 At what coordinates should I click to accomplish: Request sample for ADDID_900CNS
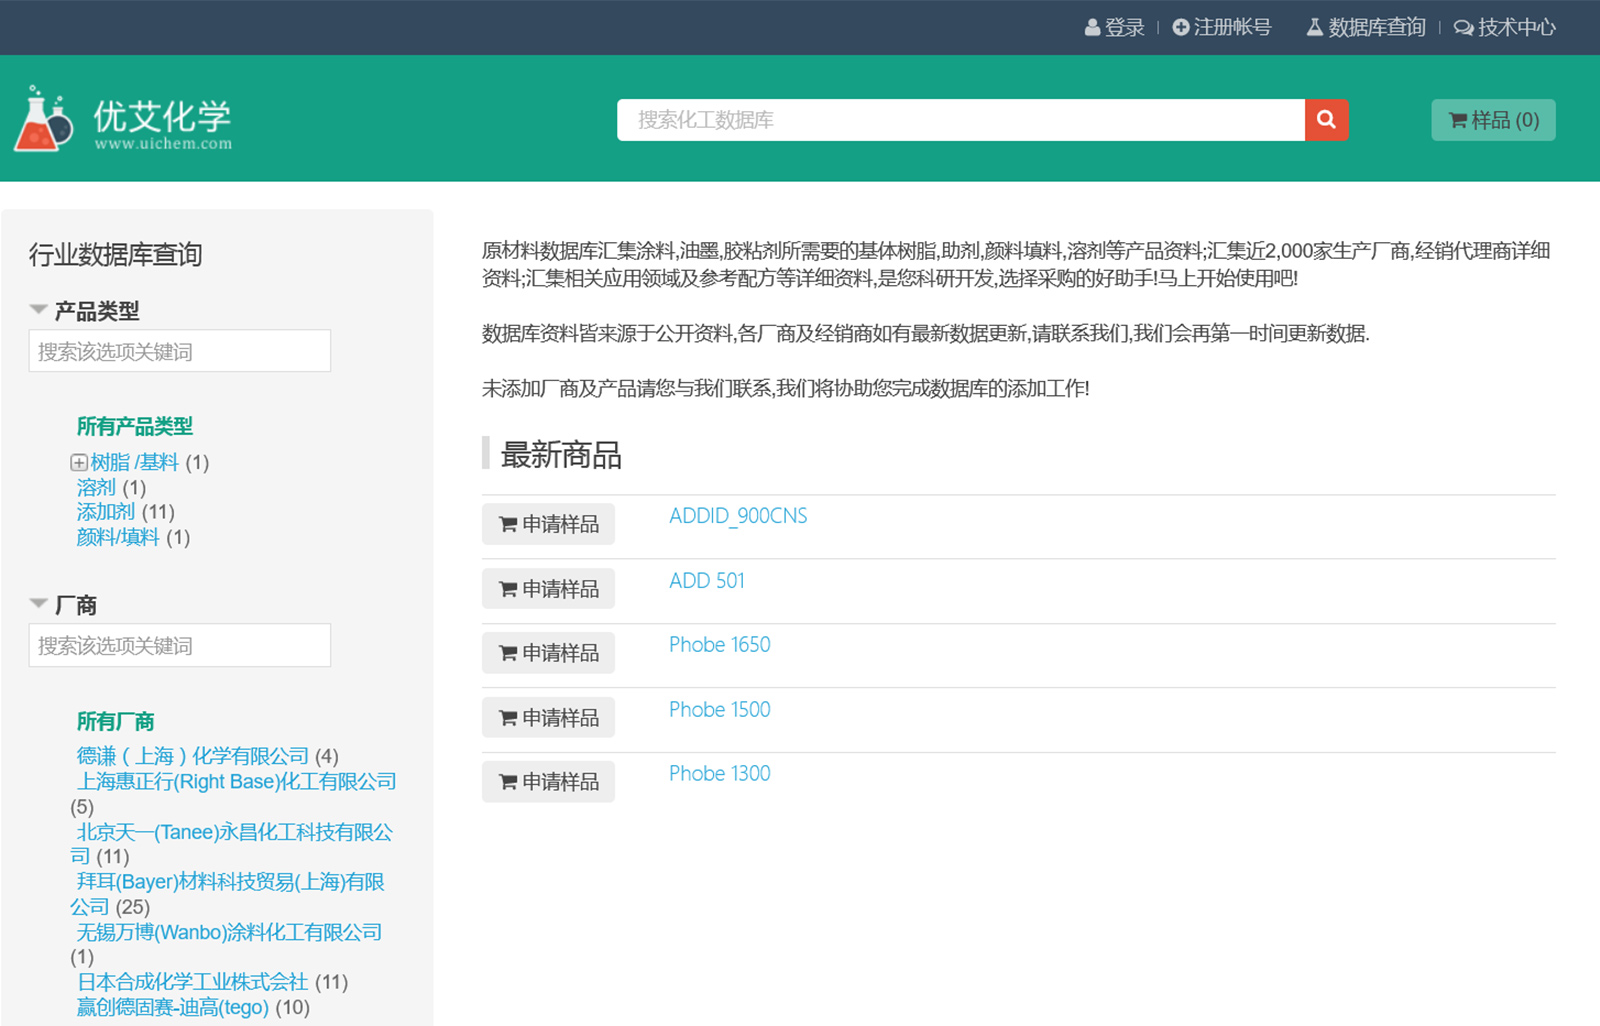(x=548, y=524)
